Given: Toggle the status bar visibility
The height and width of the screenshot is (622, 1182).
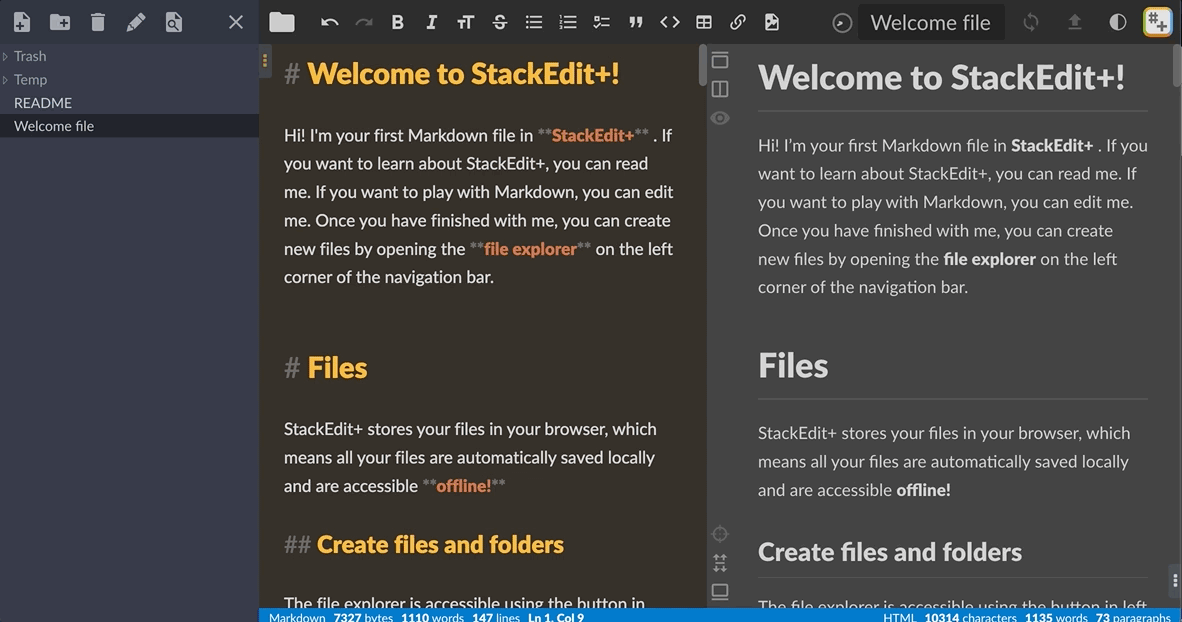Looking at the screenshot, I should click(720, 592).
